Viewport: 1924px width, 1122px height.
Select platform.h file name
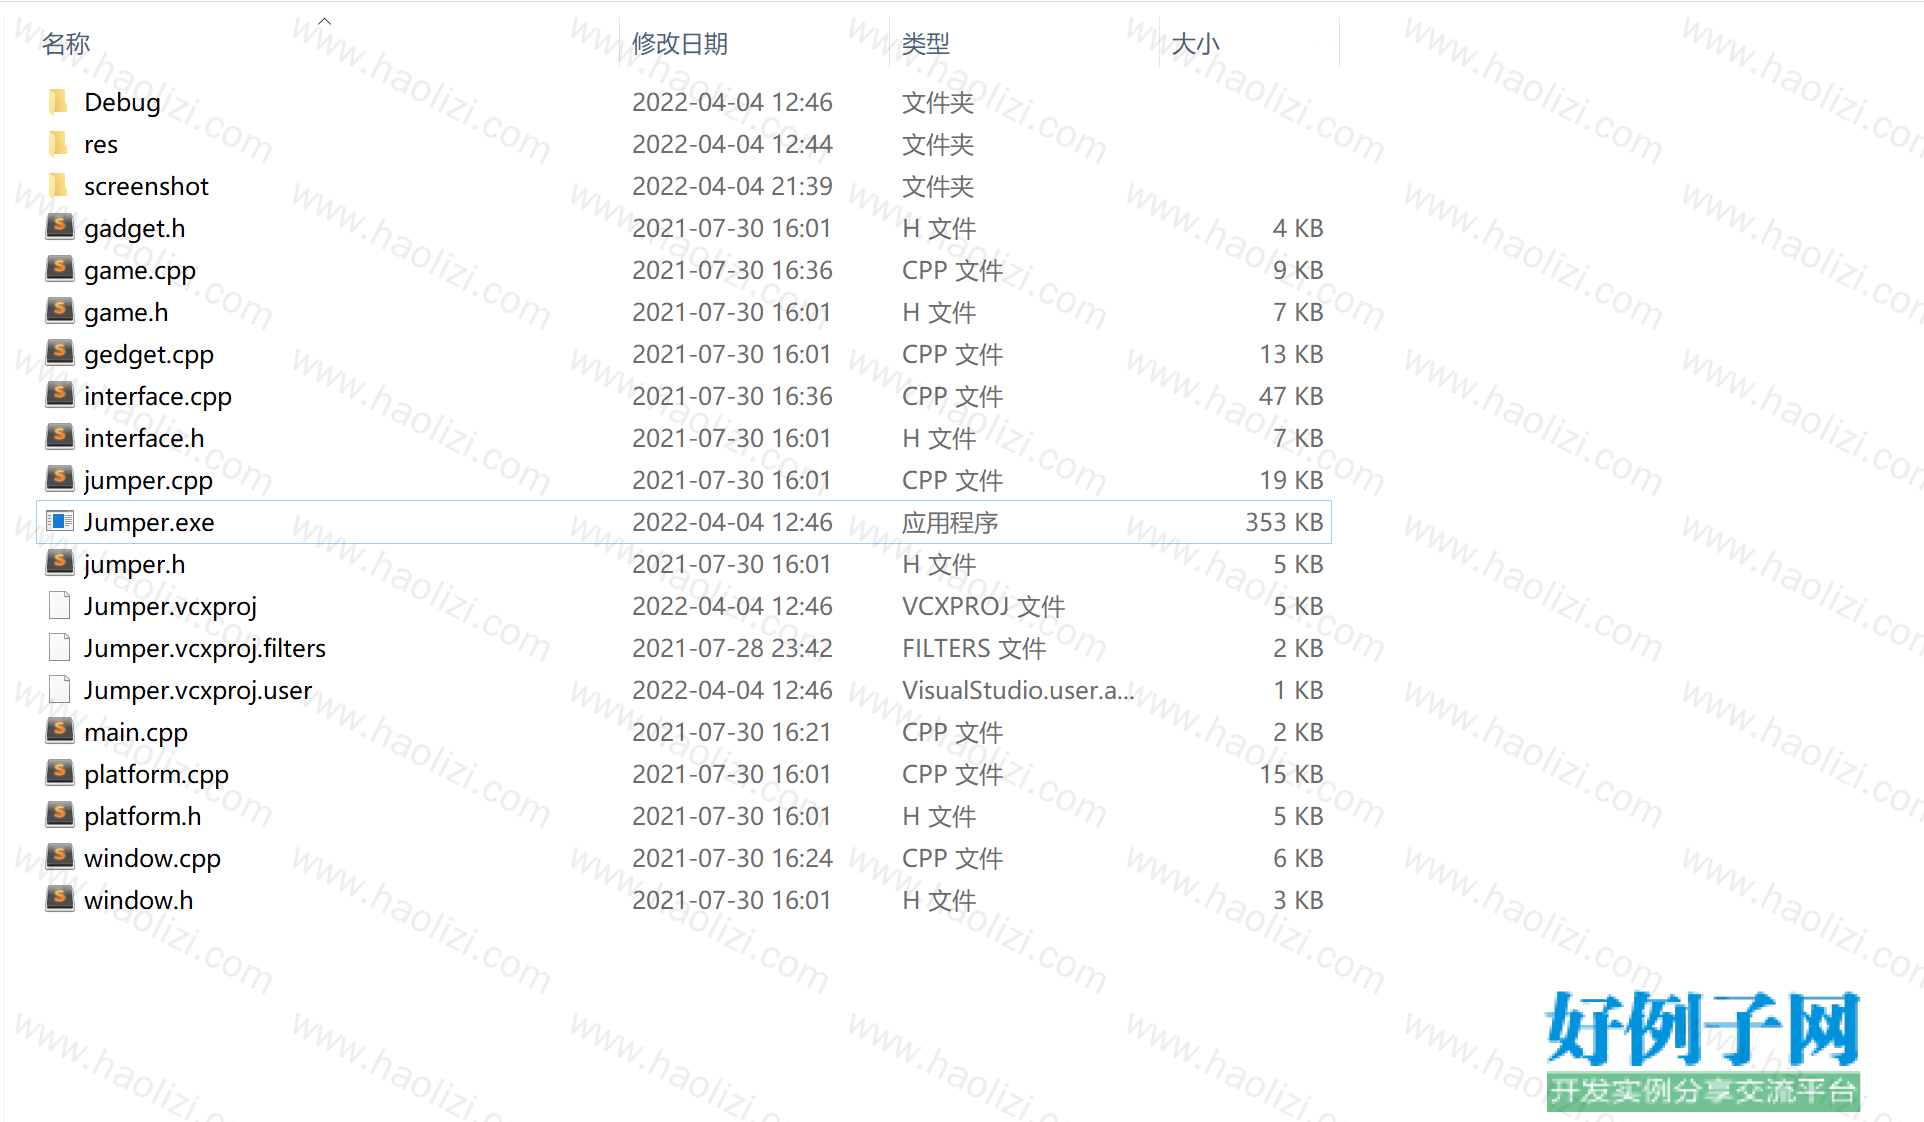click(x=143, y=817)
